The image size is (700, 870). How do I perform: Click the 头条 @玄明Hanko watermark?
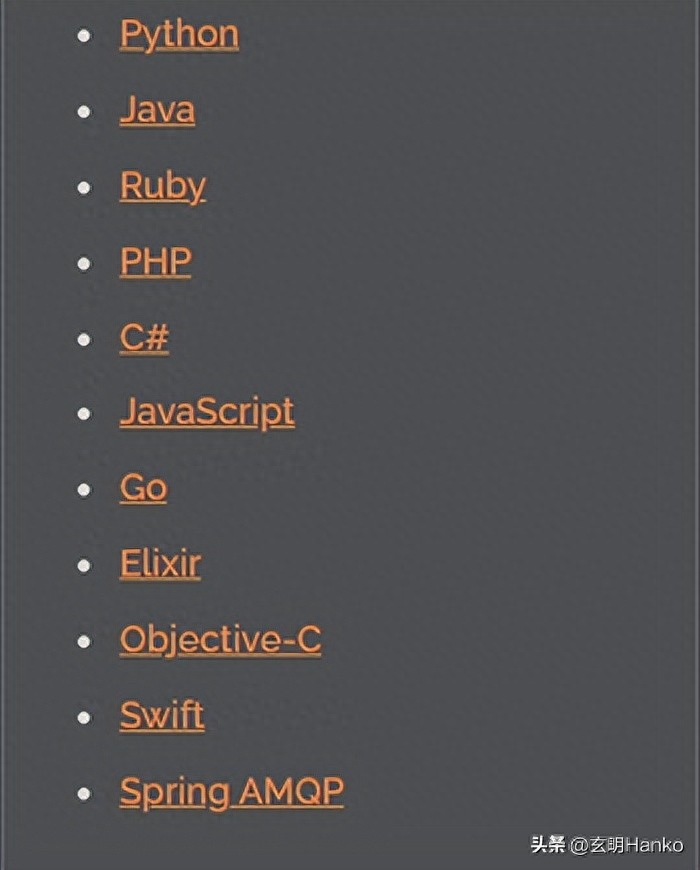pos(607,845)
